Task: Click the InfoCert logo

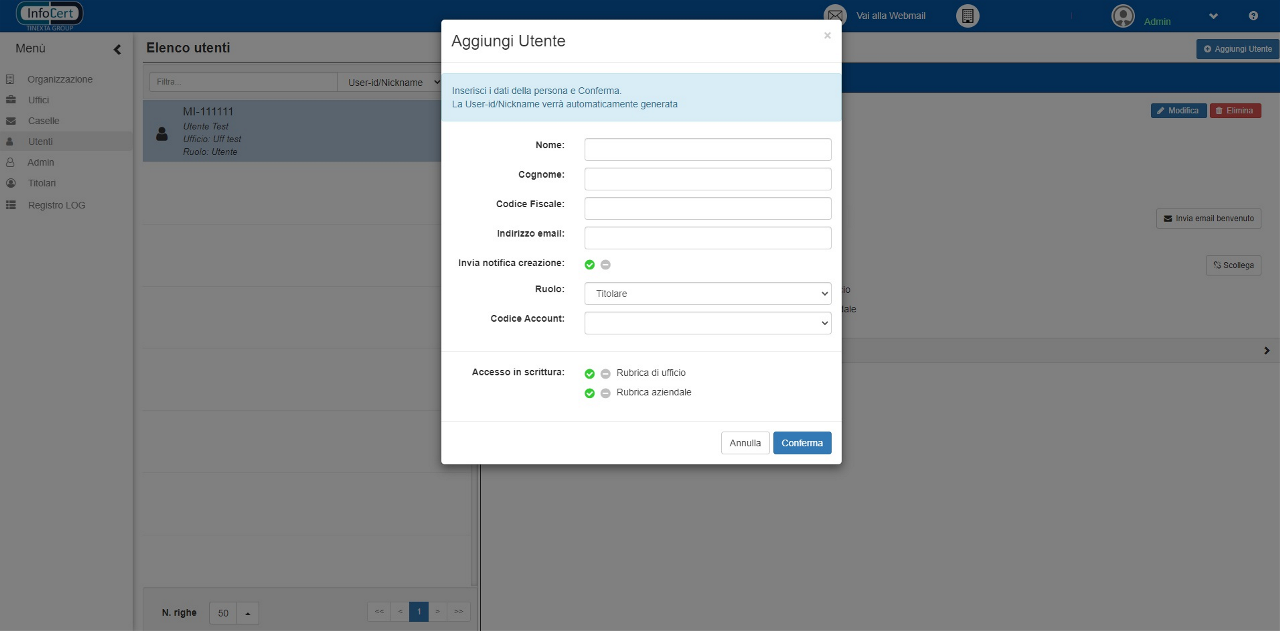Action: (50, 15)
